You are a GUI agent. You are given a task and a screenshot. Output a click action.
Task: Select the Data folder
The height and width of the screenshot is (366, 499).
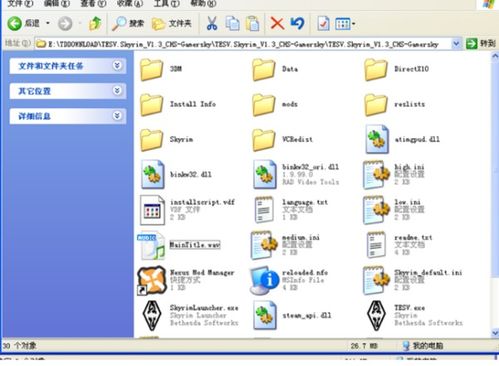[275, 70]
